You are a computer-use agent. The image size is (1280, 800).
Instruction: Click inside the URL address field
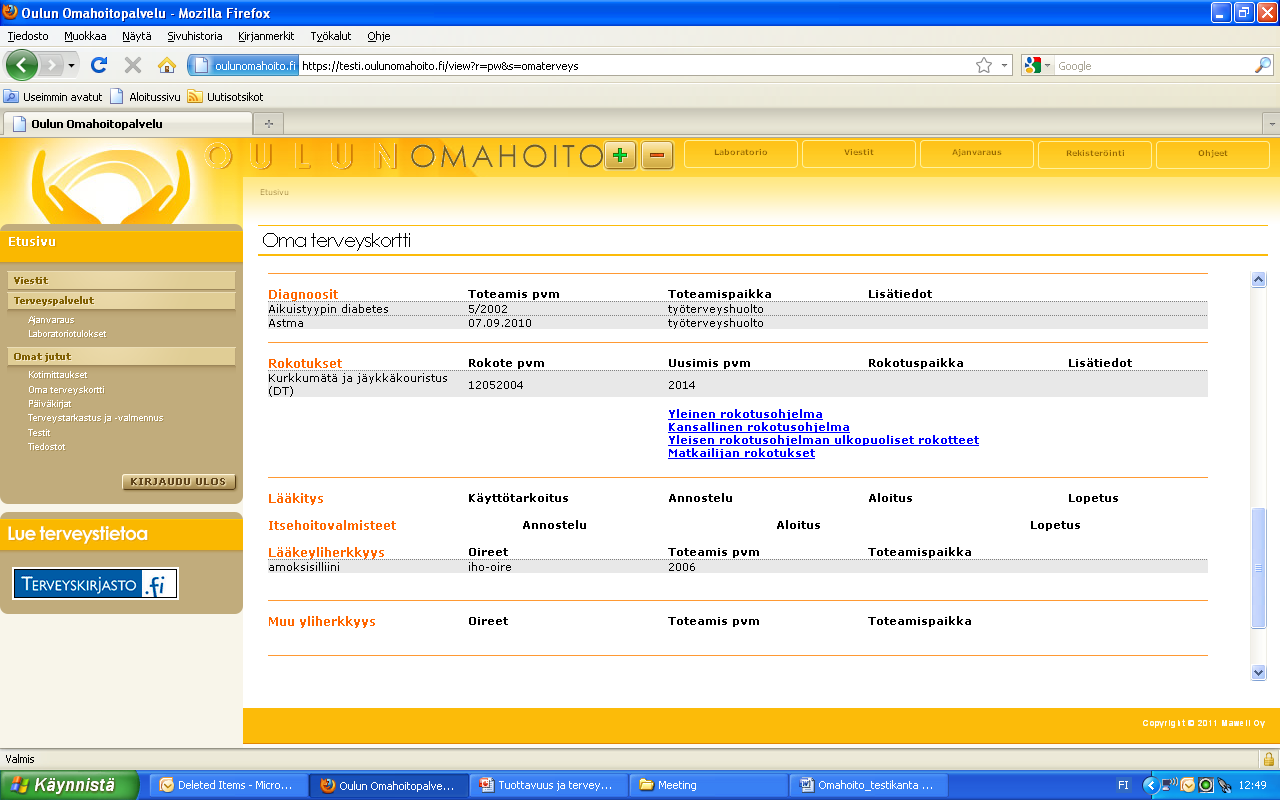[x=635, y=65]
